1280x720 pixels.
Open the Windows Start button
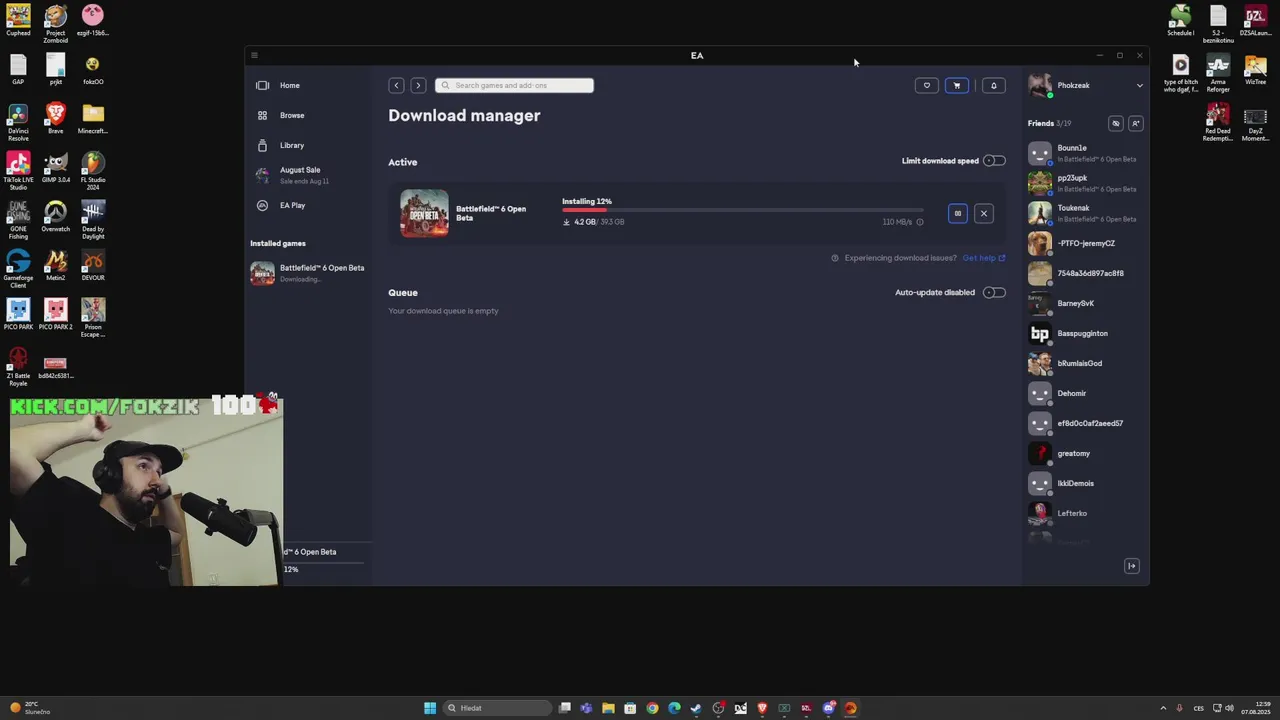tap(430, 708)
